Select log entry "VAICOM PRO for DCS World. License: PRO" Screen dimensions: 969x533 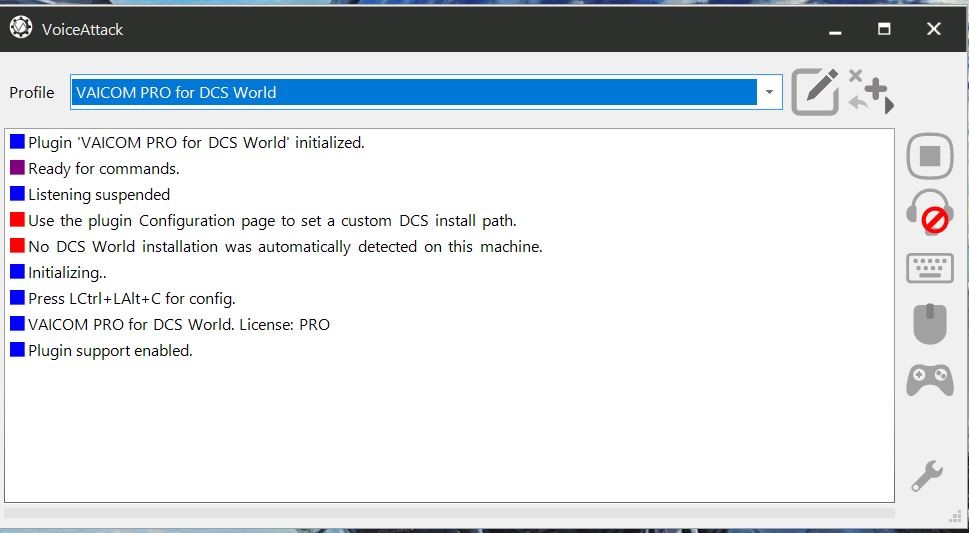179,325
